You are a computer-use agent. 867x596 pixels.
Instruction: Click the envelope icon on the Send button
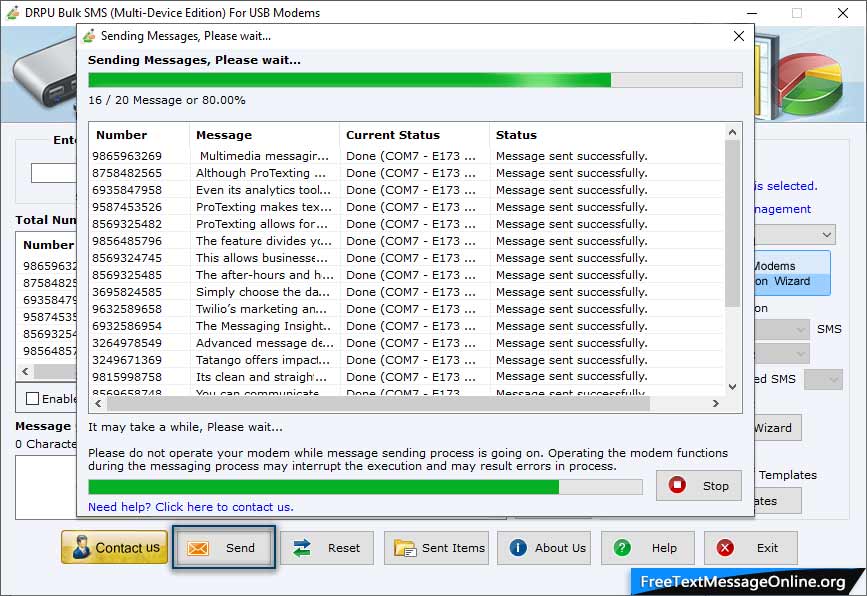(x=197, y=548)
